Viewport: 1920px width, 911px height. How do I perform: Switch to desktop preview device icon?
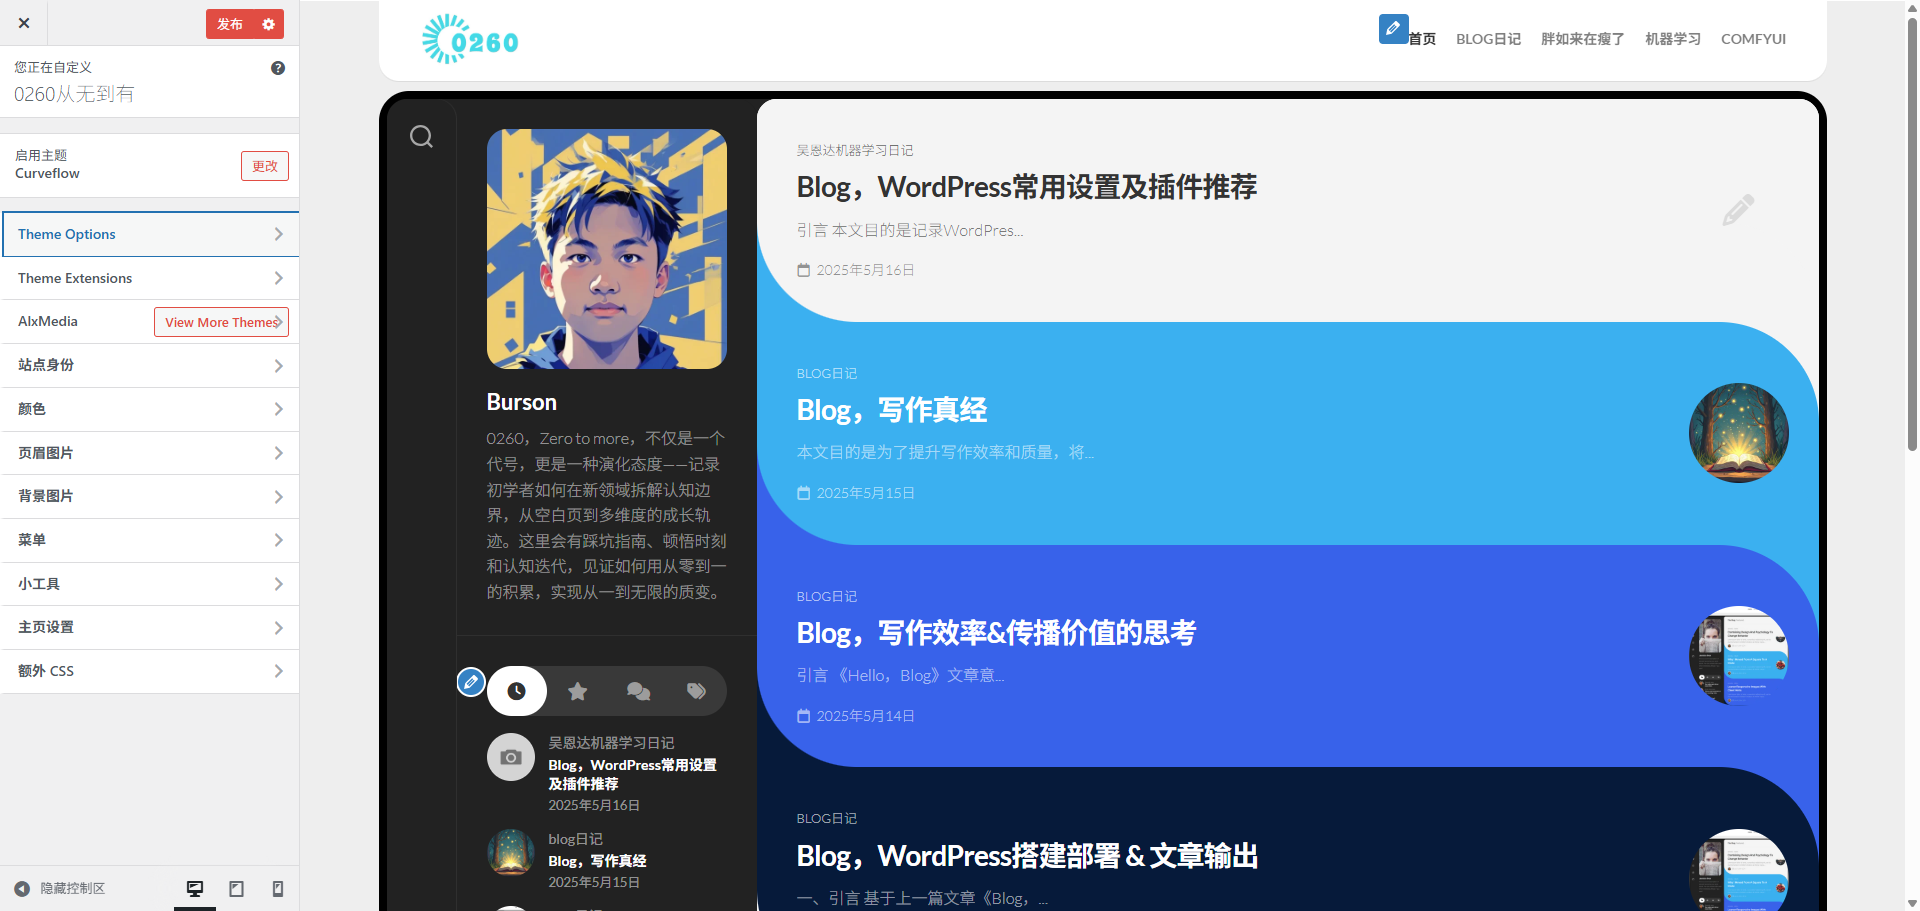tap(195, 888)
